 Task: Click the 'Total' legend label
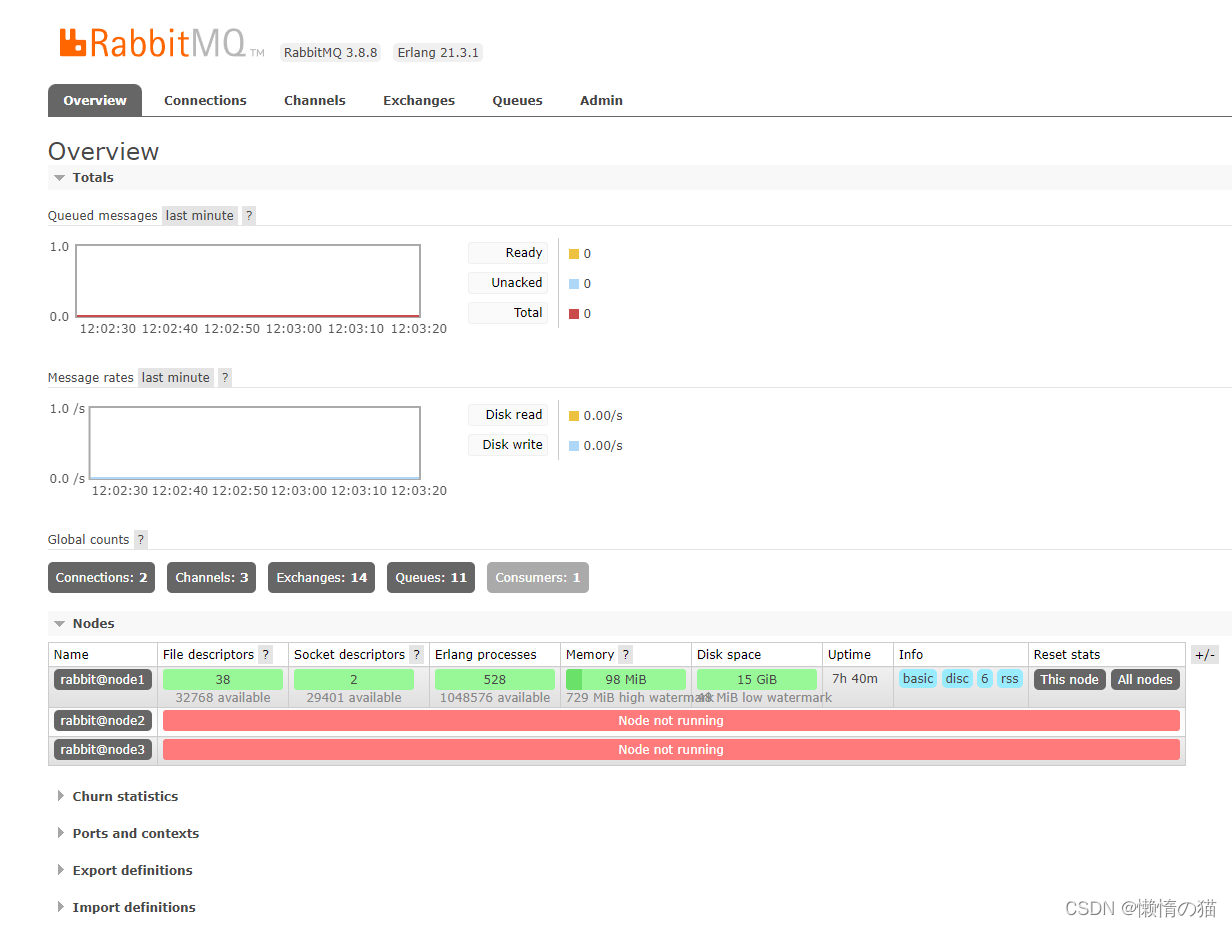[508, 313]
